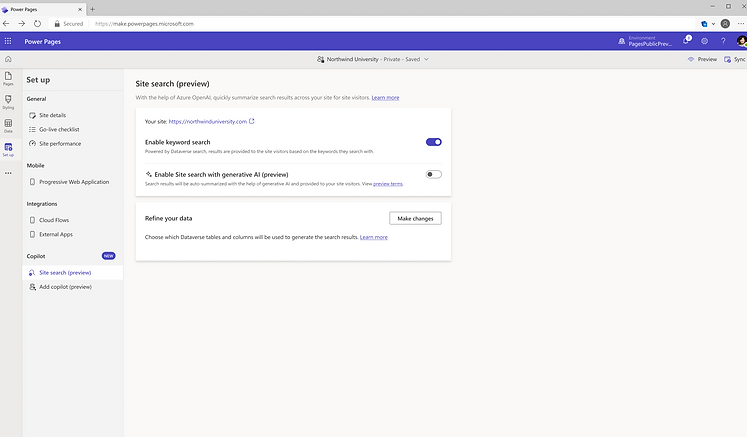
Task: Expand dropdown arrow next to browser extension
Action: [x=713, y=24]
